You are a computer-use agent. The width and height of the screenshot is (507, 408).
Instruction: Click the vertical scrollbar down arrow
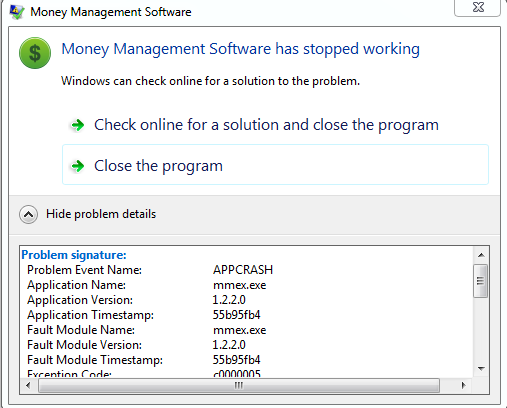pyautogui.click(x=481, y=368)
